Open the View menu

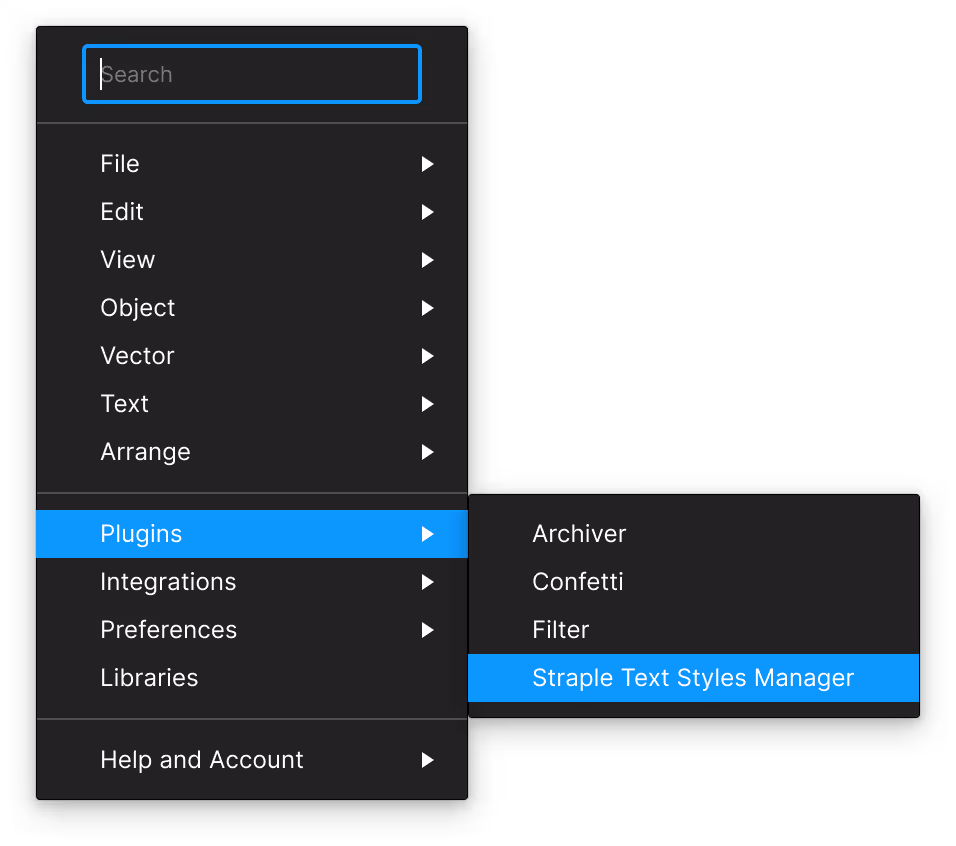252,260
